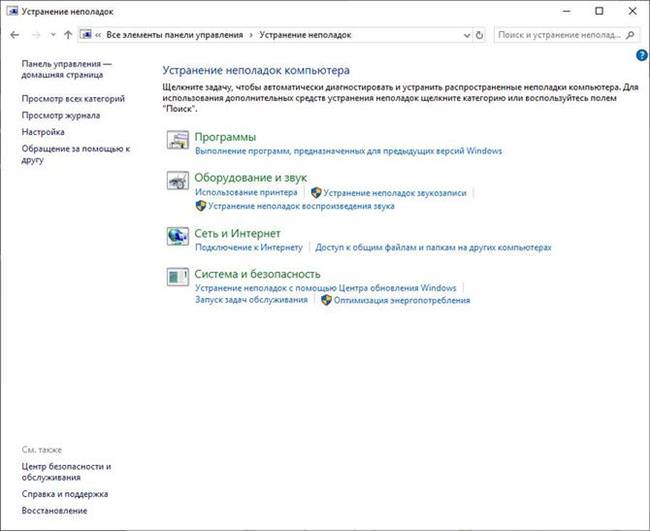Click the control panel icon in address bar
The image size is (650, 531).
click(86, 35)
